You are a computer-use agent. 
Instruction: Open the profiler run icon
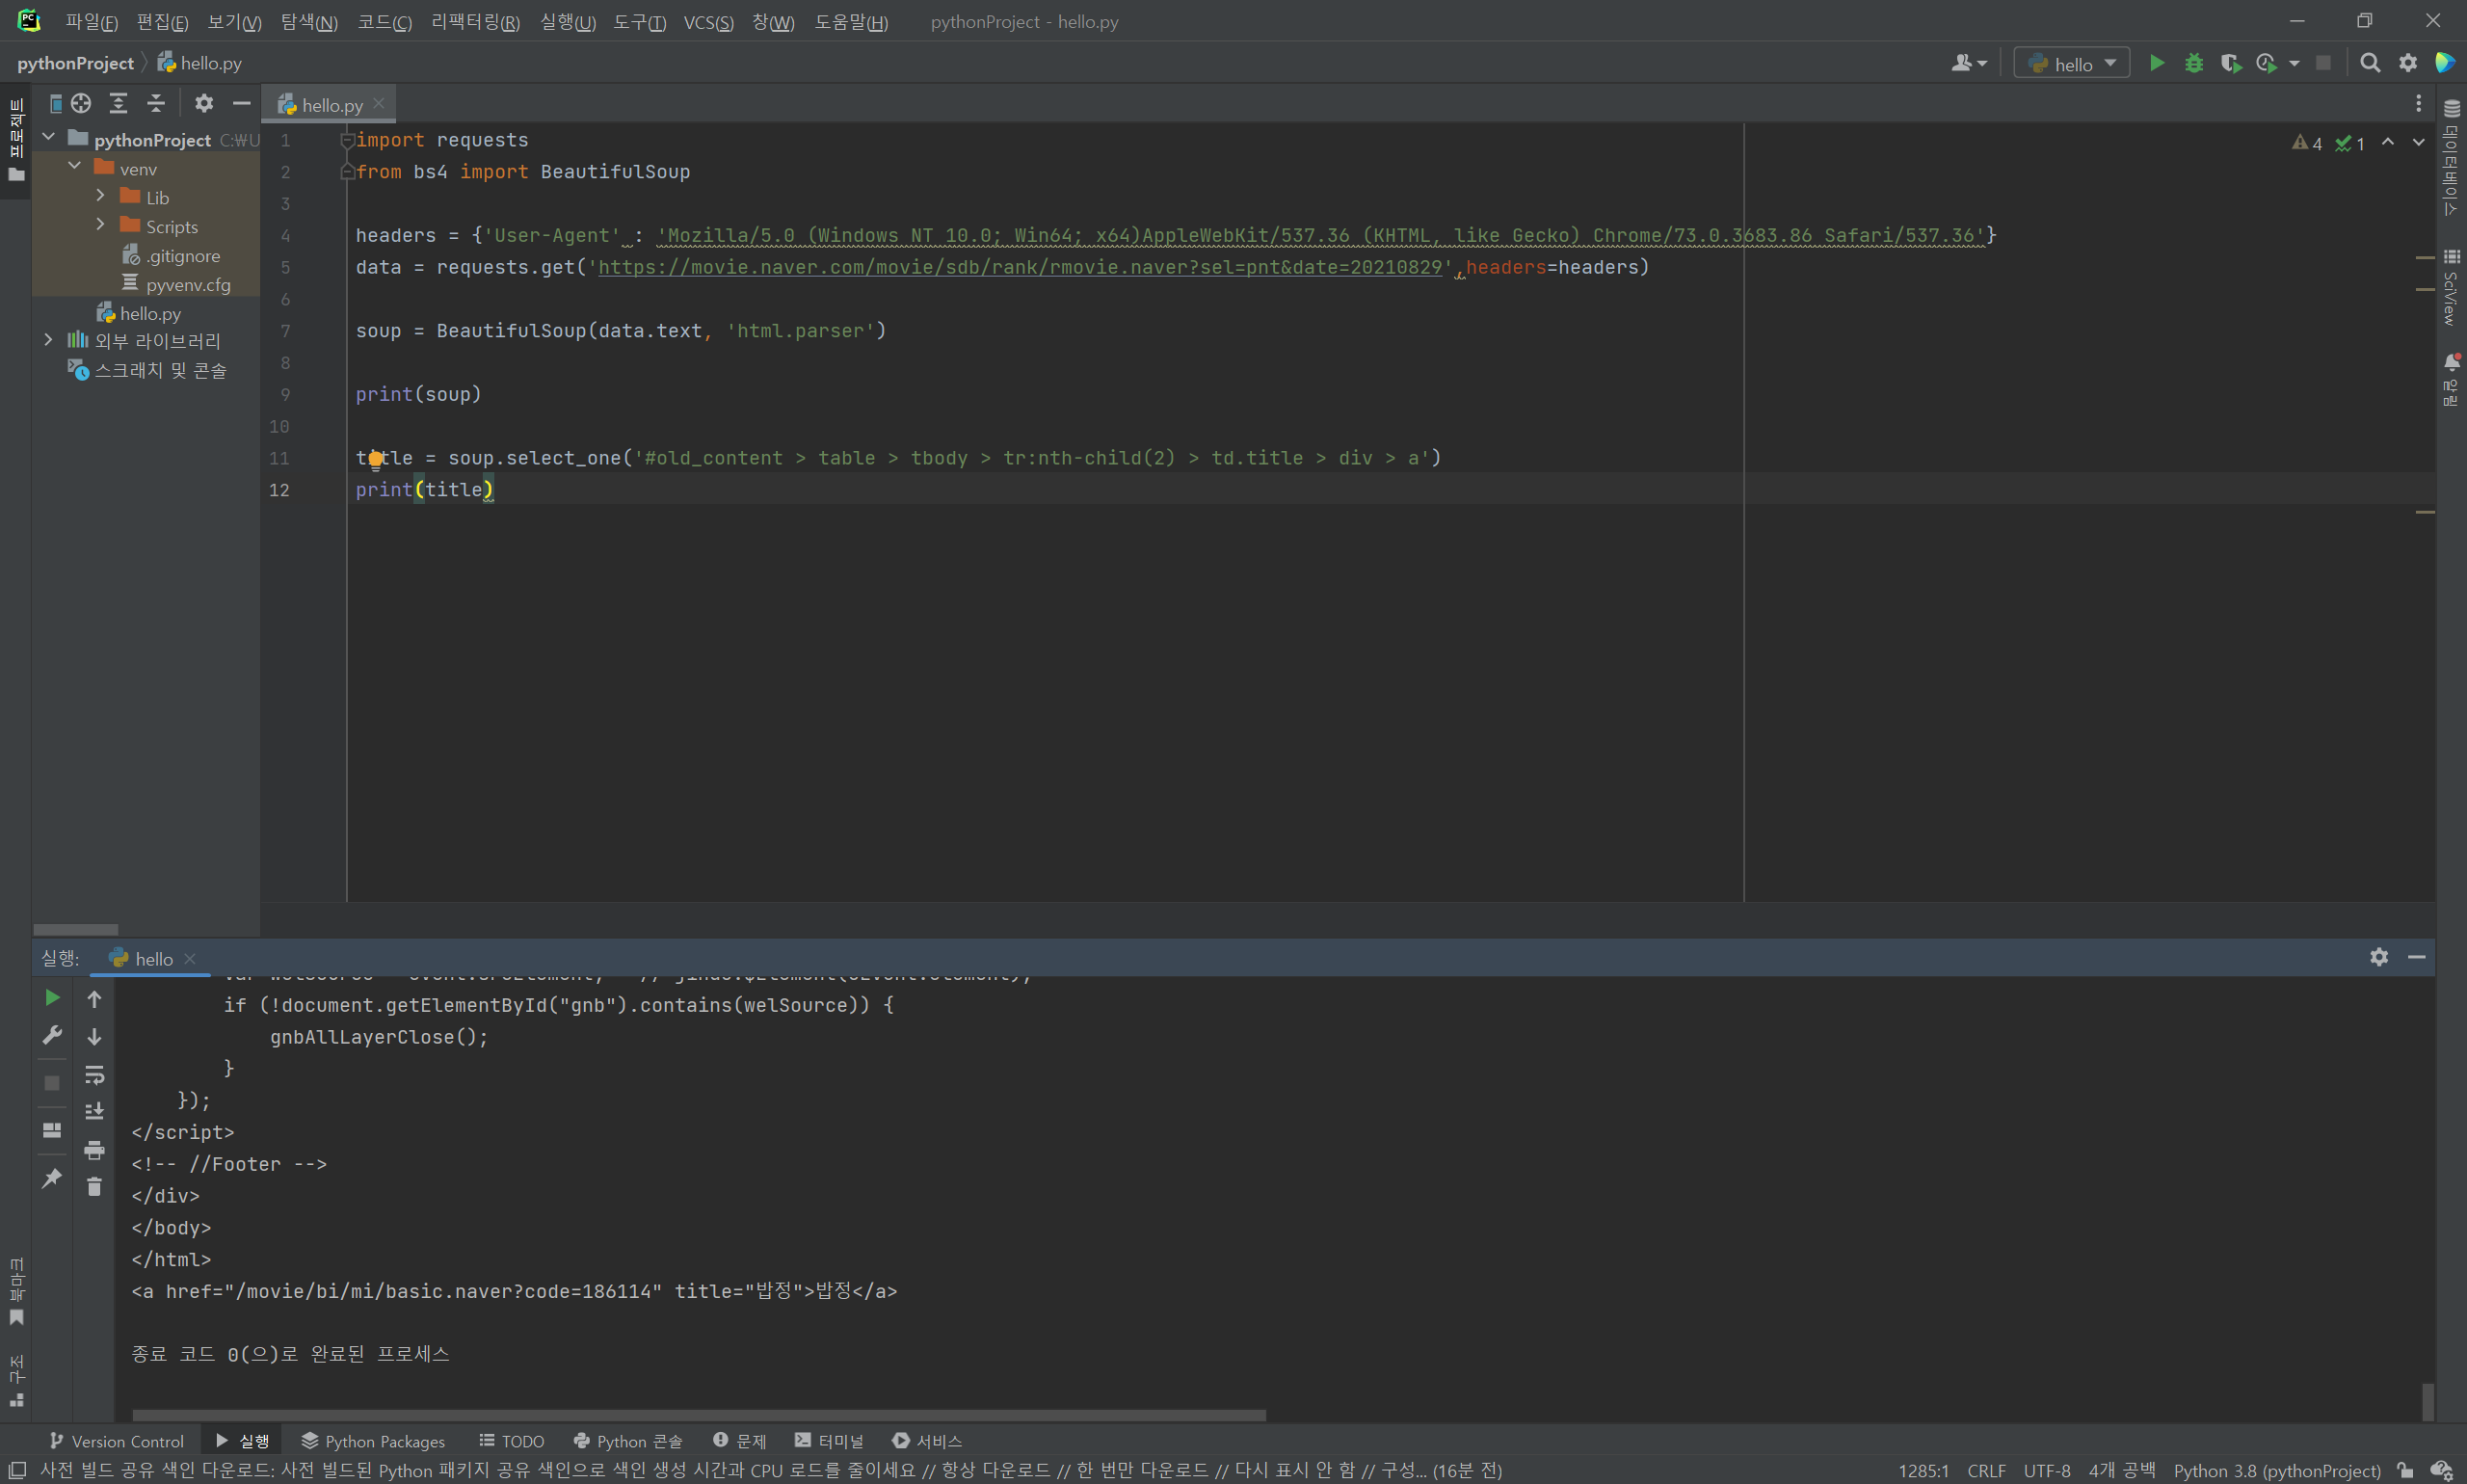2268,63
